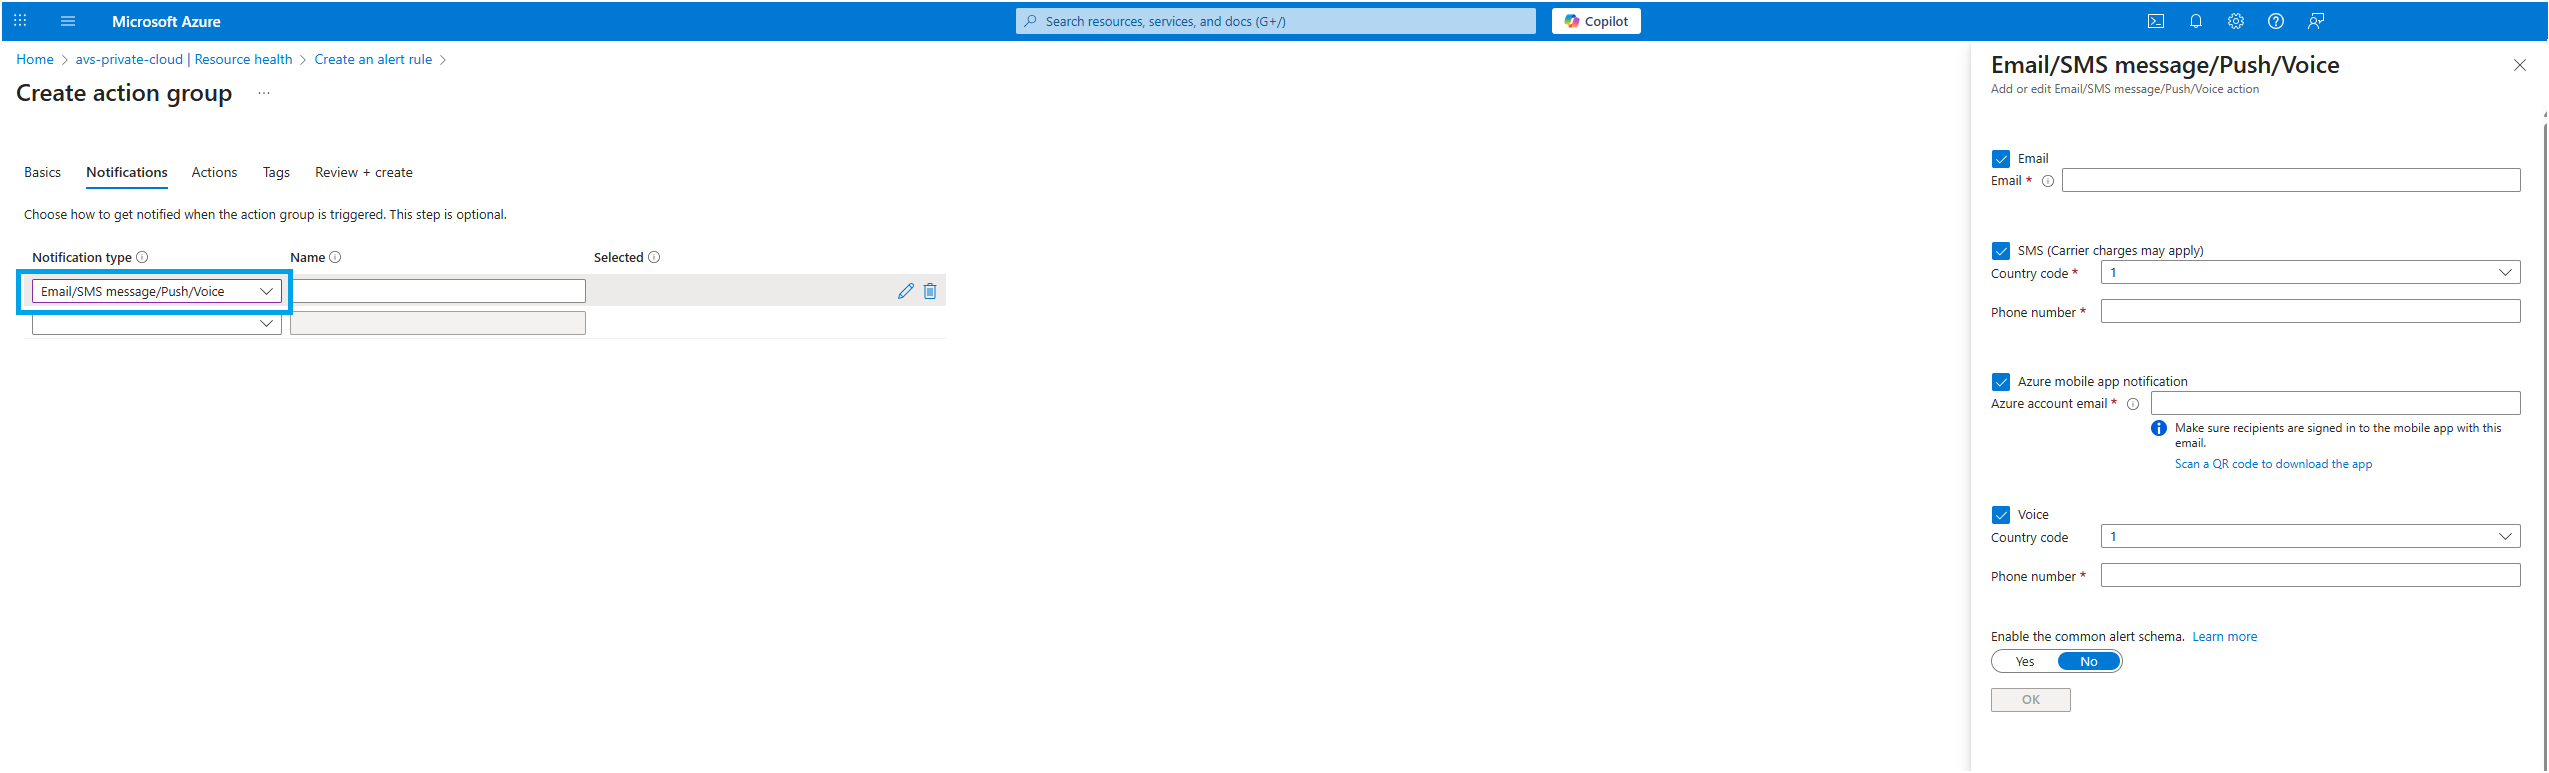Screen dimensions: 2549x773
Task: Expand the SMS Country code dropdown
Action: (2310, 272)
